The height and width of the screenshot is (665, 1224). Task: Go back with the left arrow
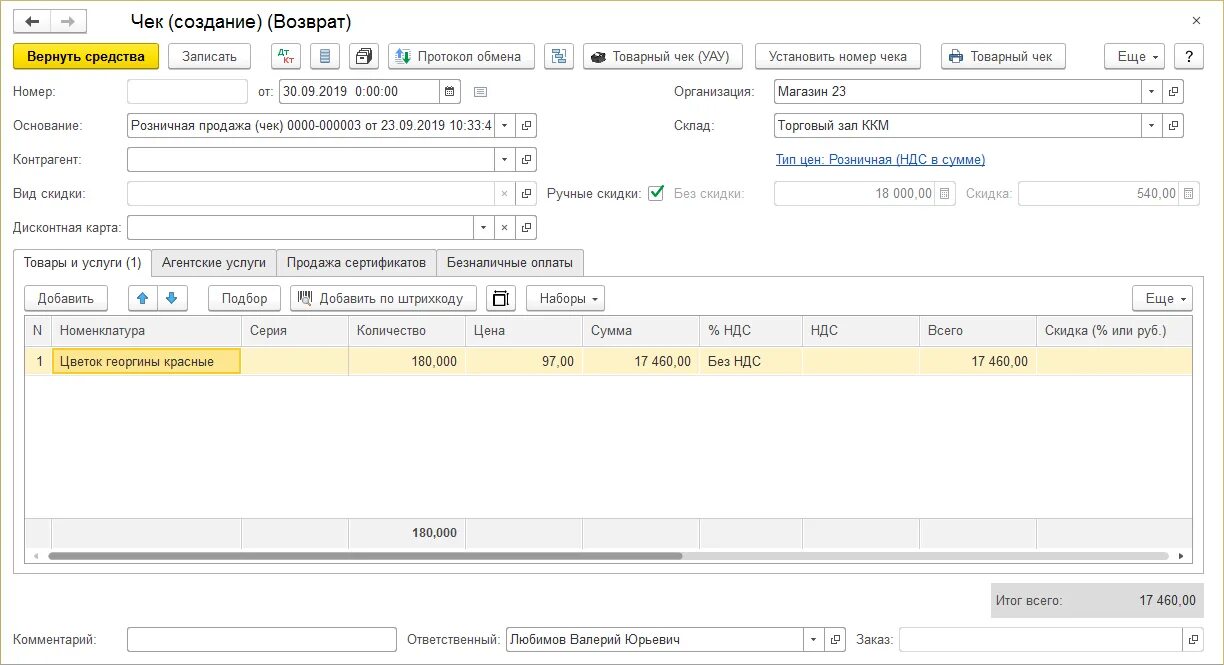coord(32,21)
